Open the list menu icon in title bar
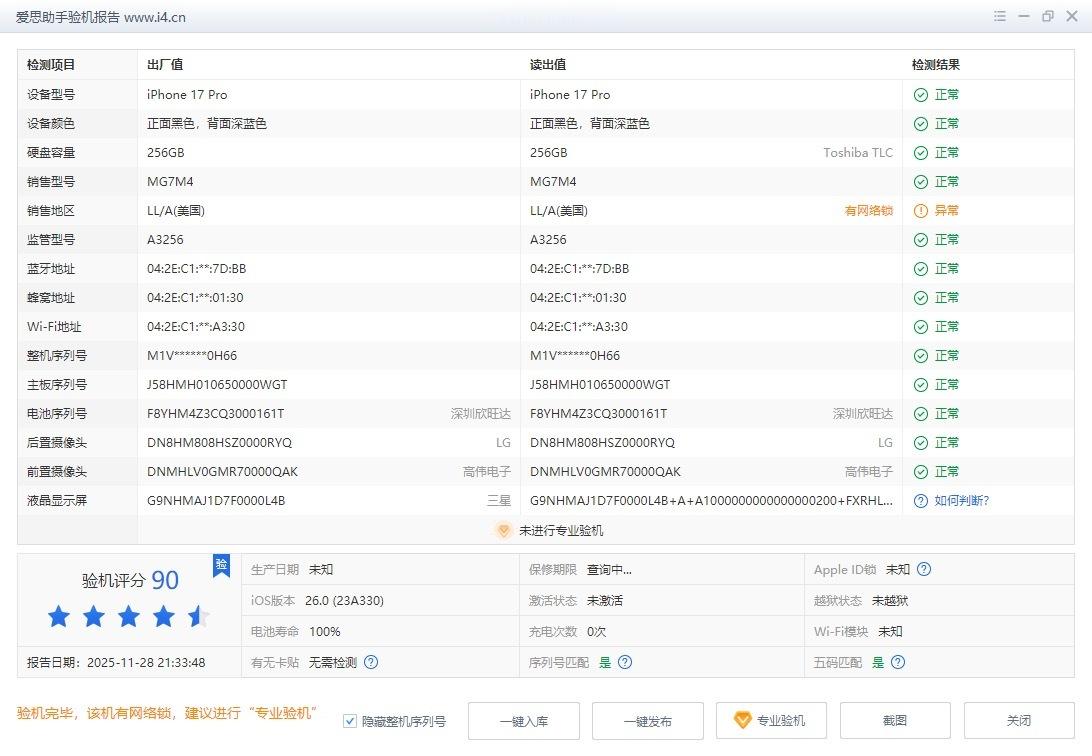 point(999,16)
